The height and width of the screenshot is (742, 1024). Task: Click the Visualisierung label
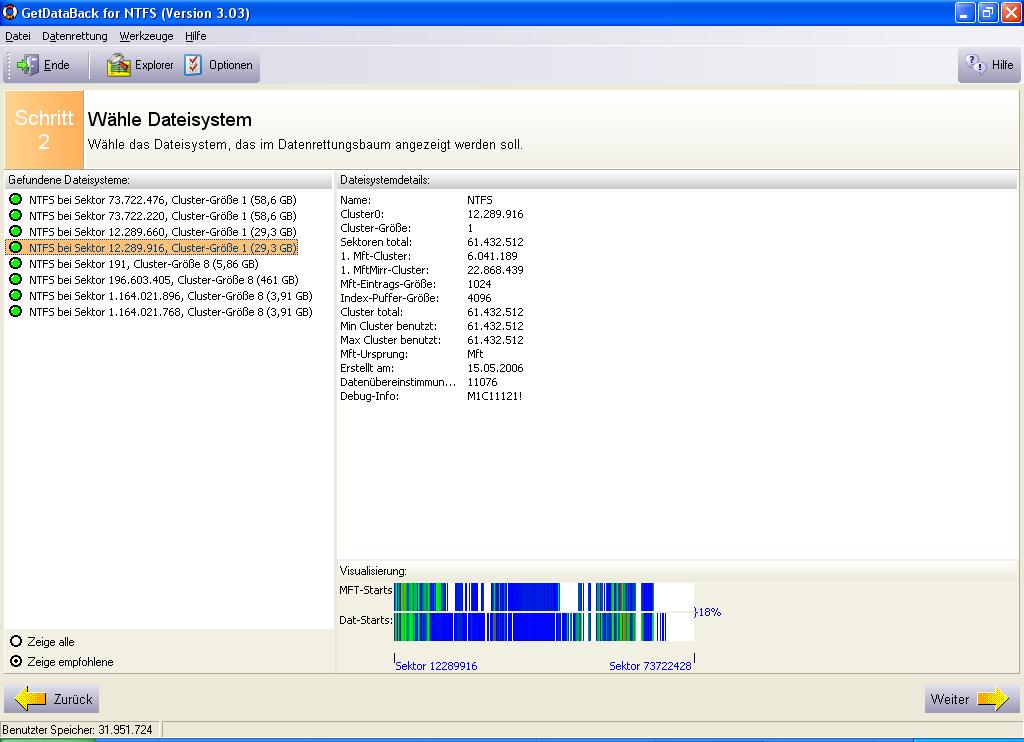(373, 571)
